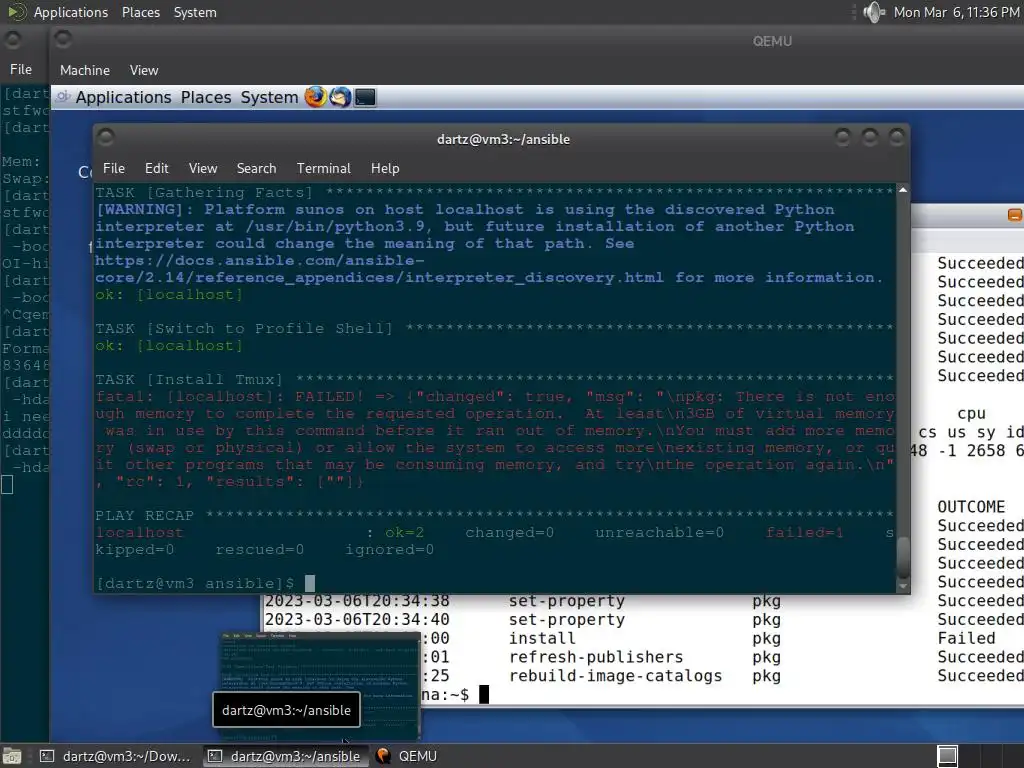The height and width of the screenshot is (768, 1024).
Task: Open the host Applications menu
Action: click(x=71, y=12)
